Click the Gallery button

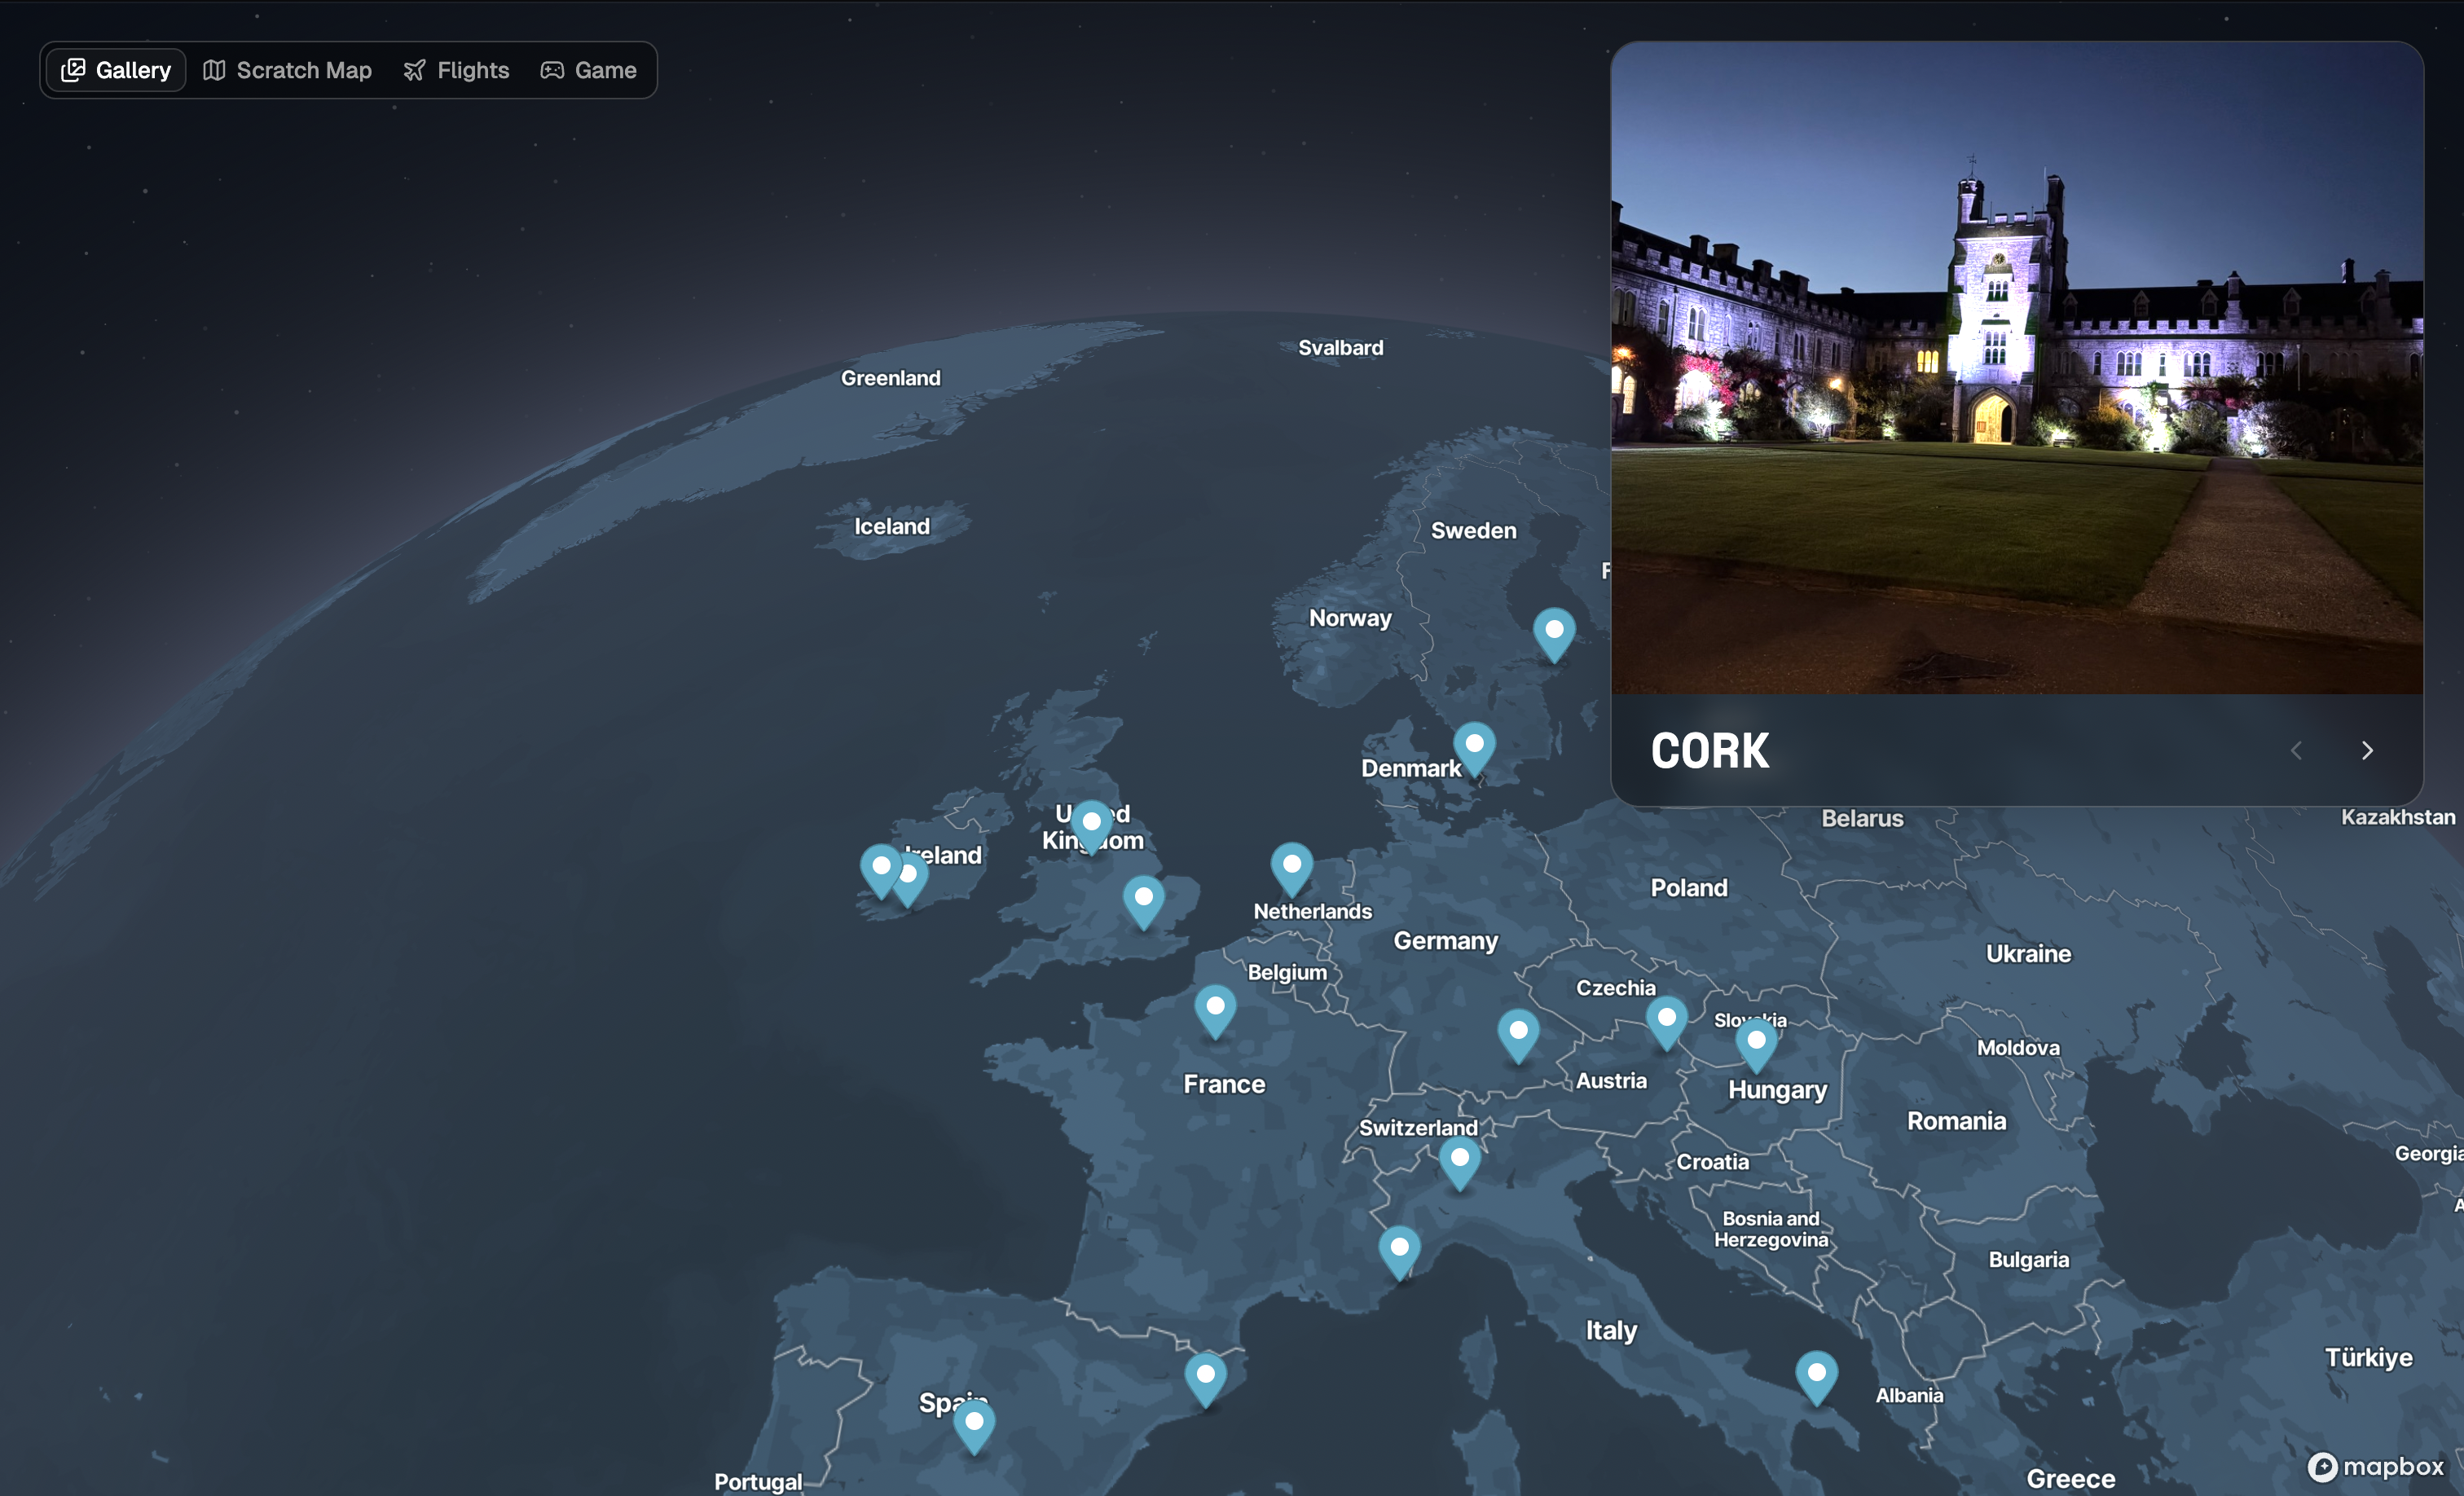pos(114,70)
